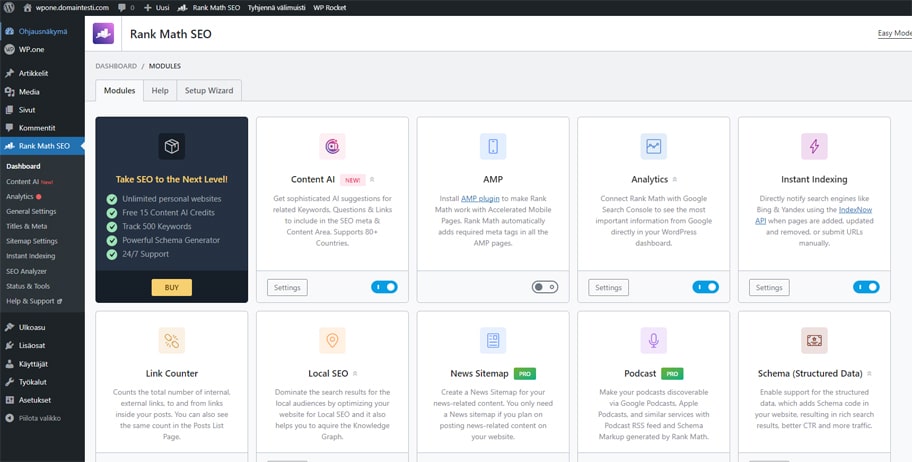912x462 pixels.
Task: Open the Uusi (+ New) admin bar dropdown
Action: coord(154,7)
